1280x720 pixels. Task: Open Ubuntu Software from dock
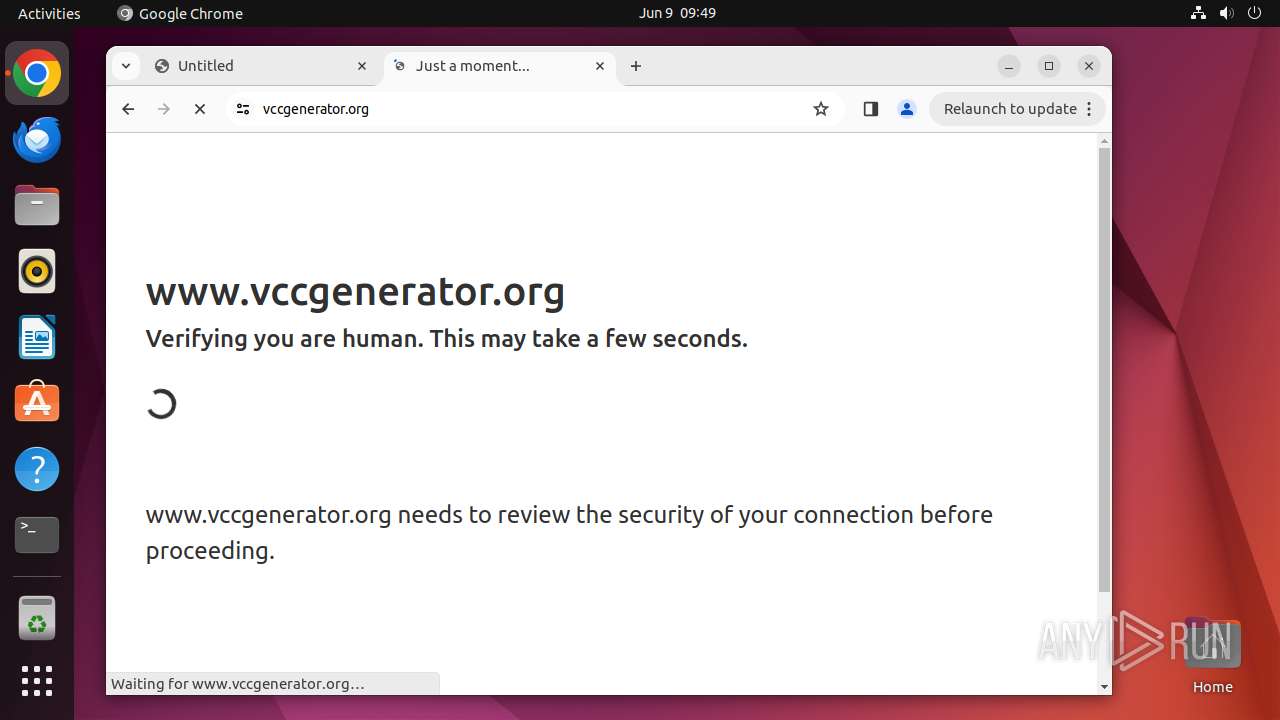[37, 403]
